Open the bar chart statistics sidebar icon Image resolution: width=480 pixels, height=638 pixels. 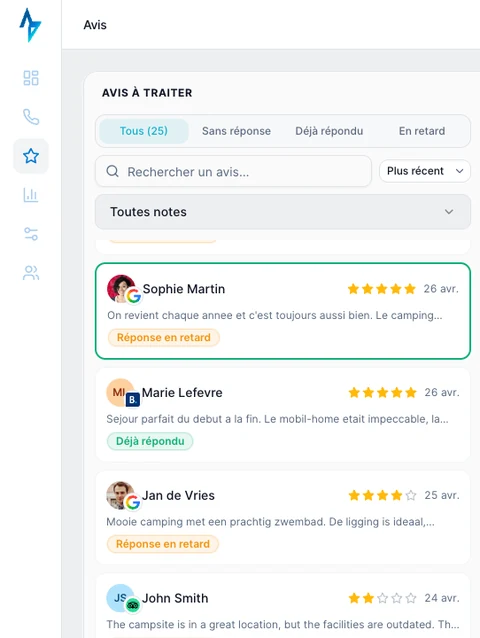(x=31, y=195)
